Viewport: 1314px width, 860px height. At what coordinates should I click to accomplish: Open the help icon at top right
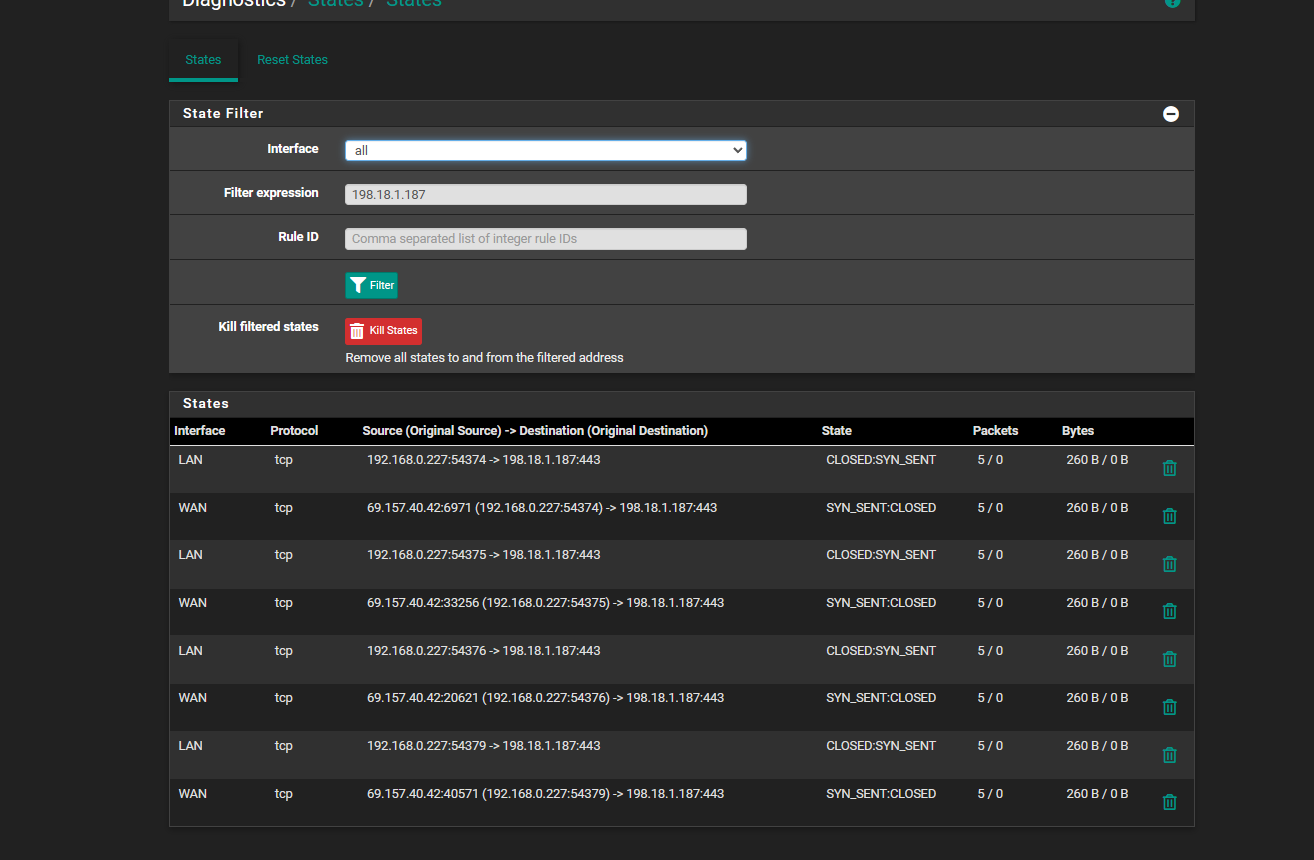click(x=1173, y=3)
